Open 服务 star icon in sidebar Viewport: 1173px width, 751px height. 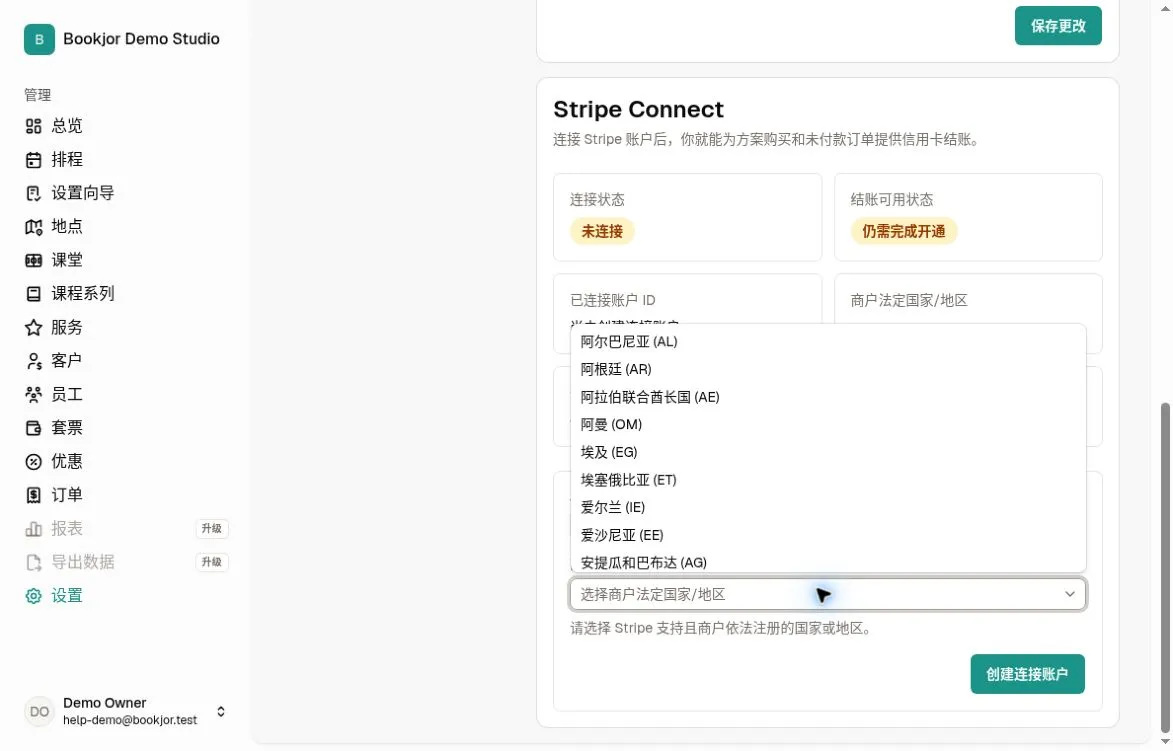[x=33, y=328]
